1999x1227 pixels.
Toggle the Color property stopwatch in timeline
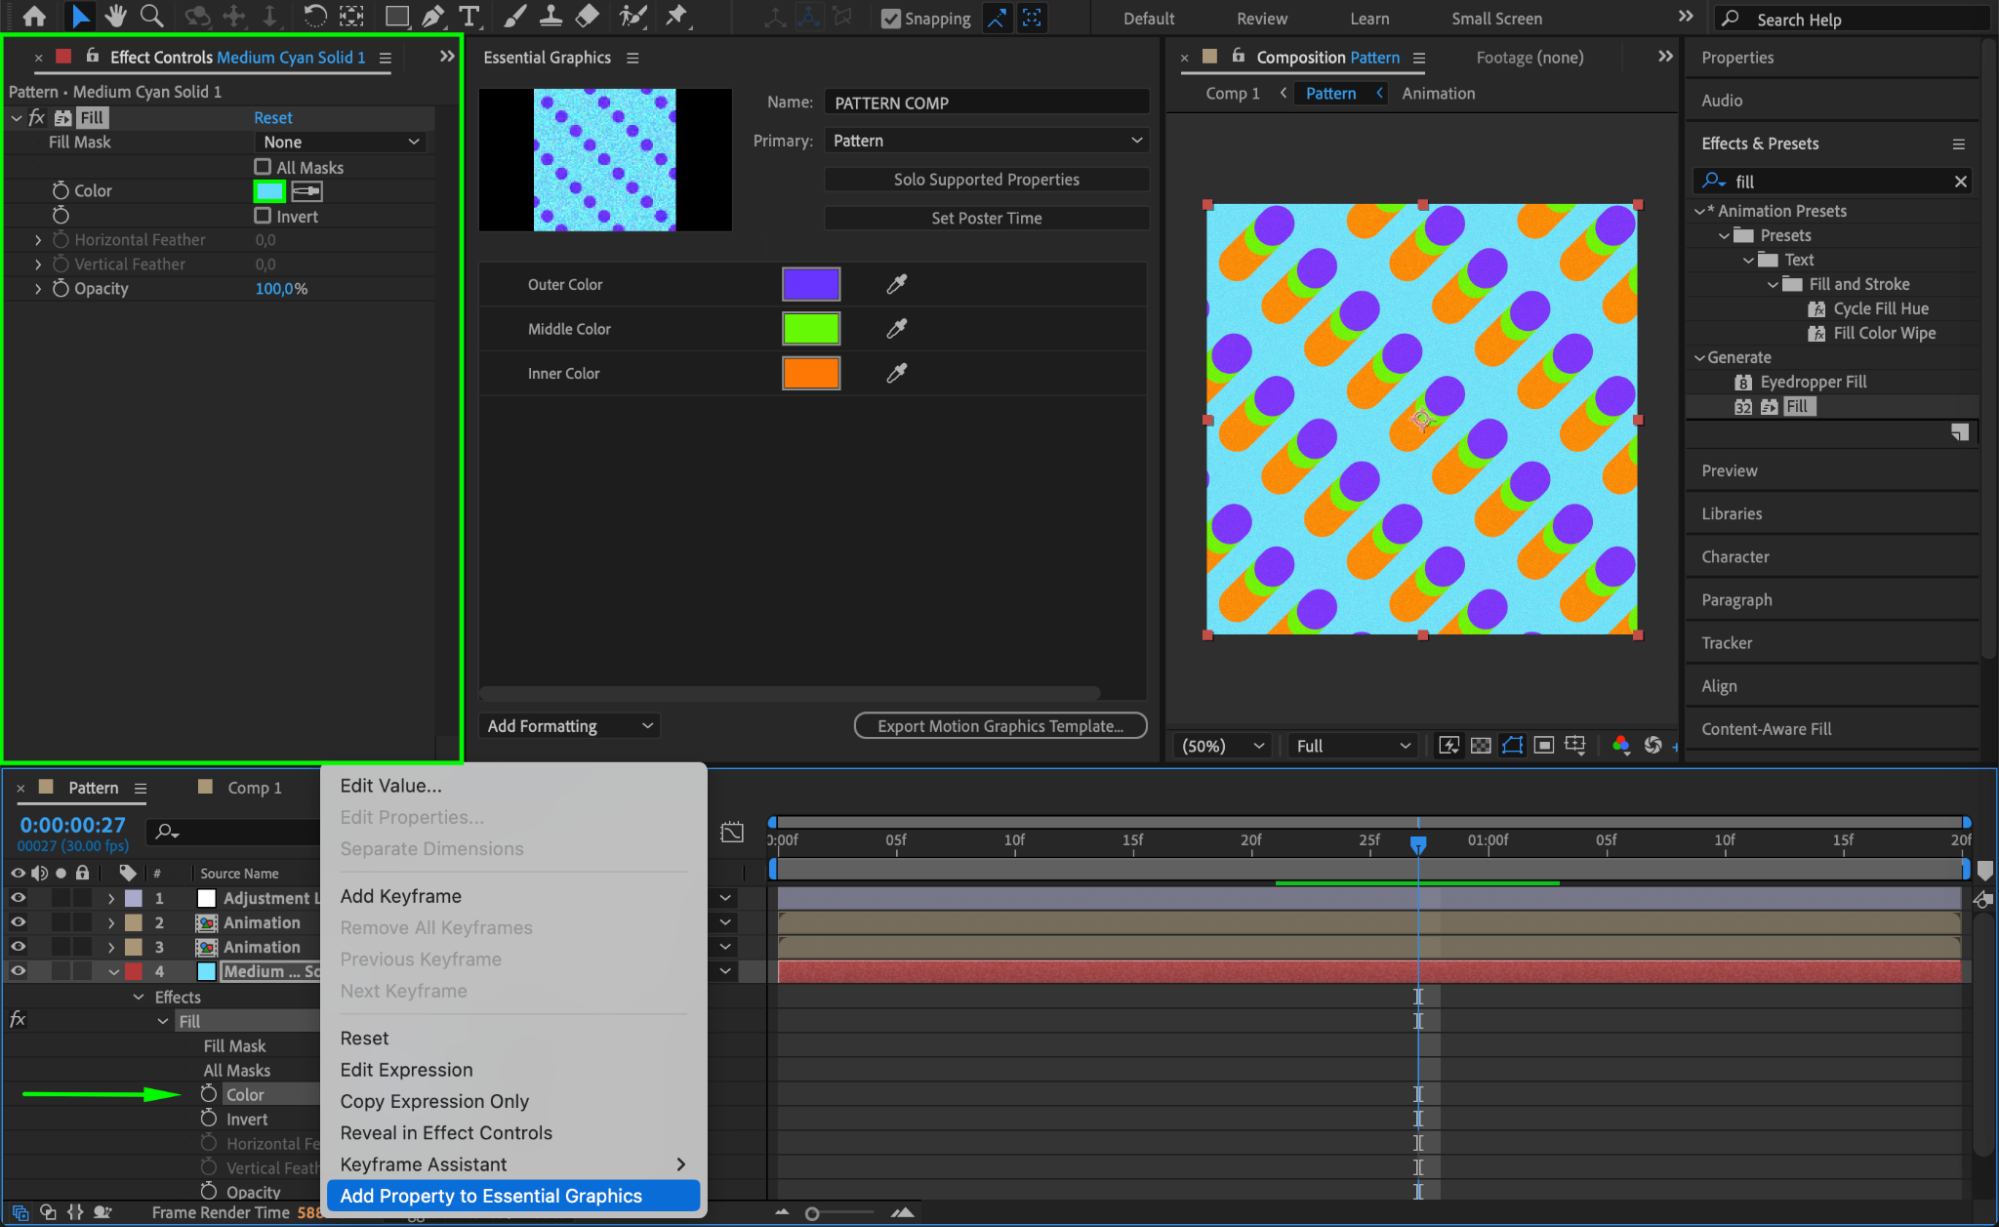(209, 1094)
